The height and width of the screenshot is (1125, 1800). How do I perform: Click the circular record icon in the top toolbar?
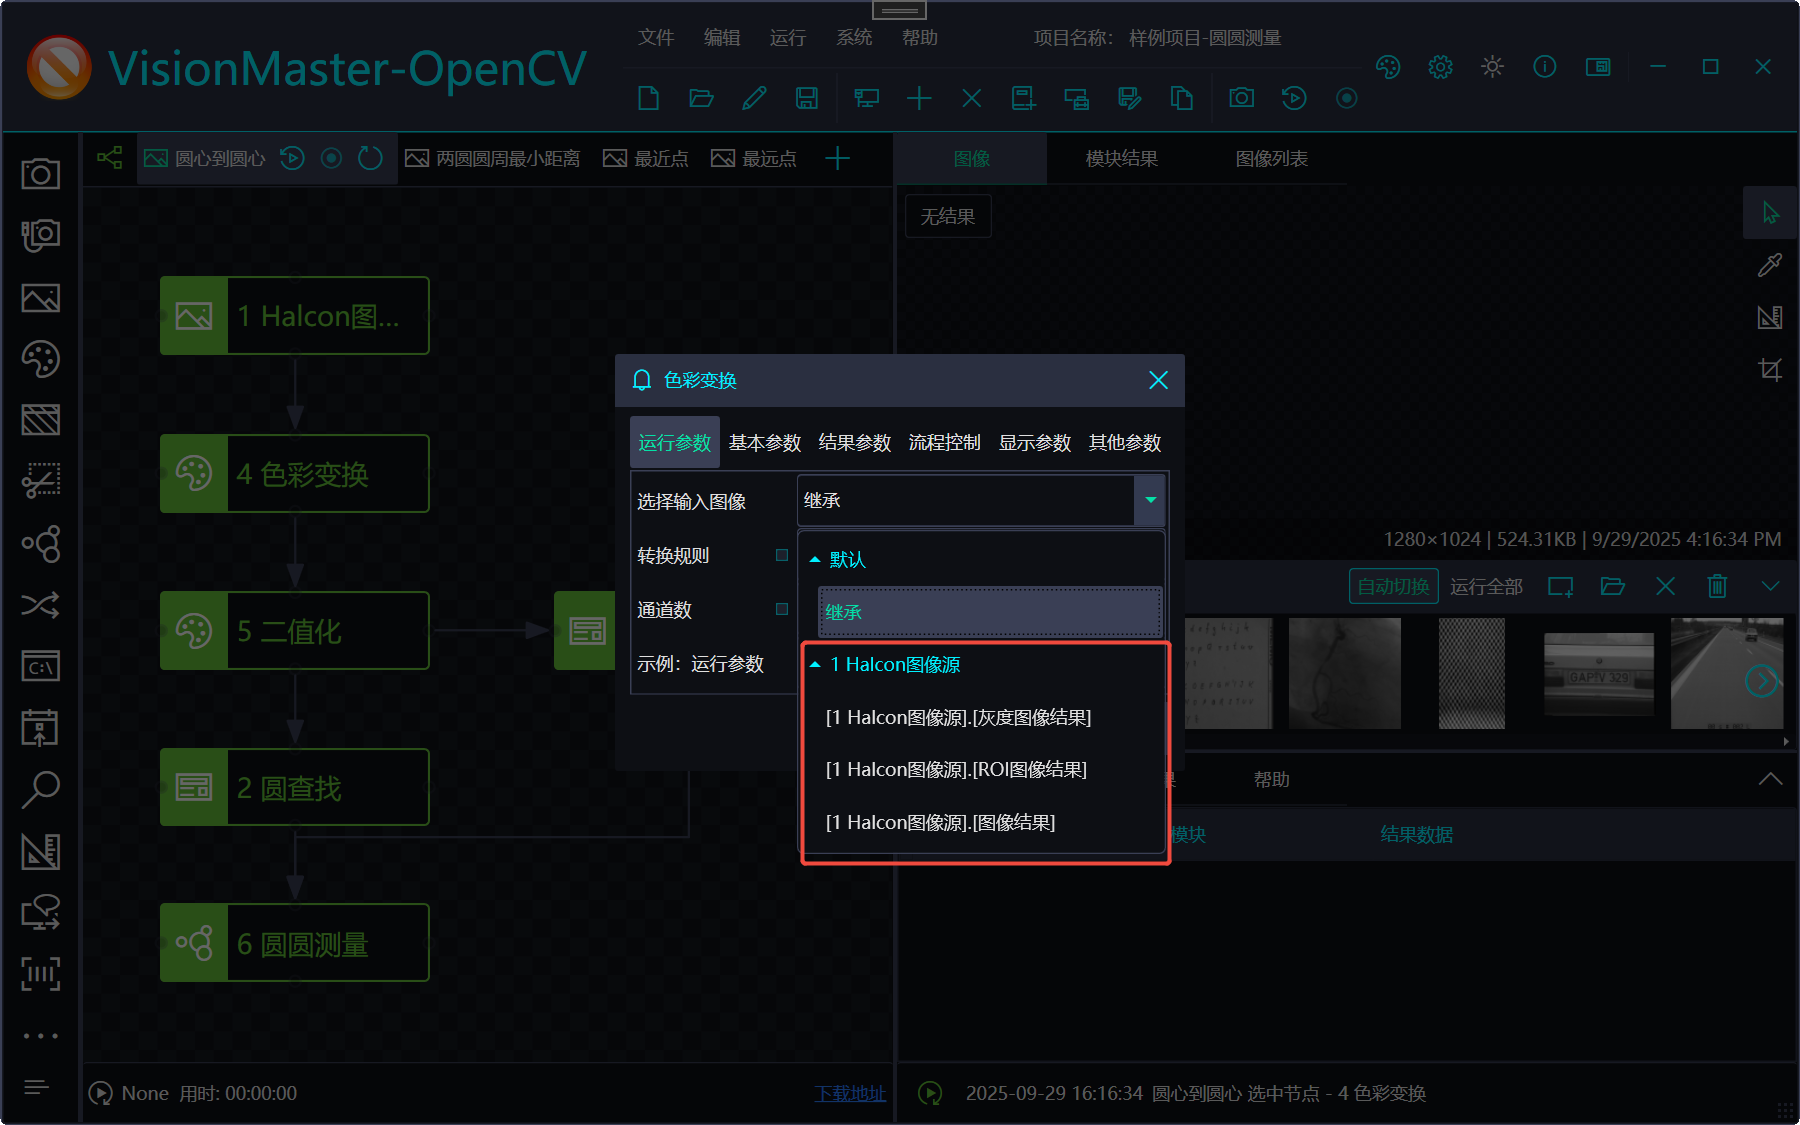(x=1346, y=98)
